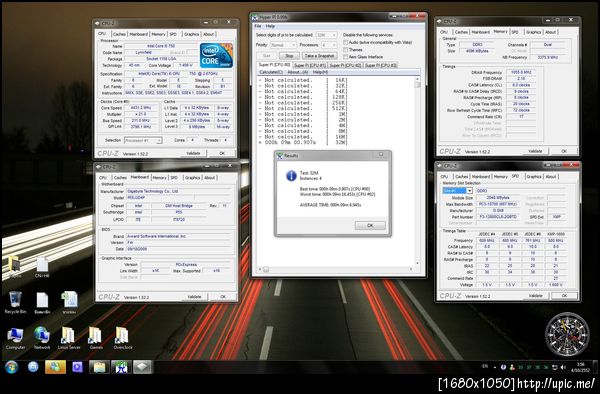The image size is (600, 394).
Task: Click the blue info icon in Results dialog
Action: tap(291, 176)
